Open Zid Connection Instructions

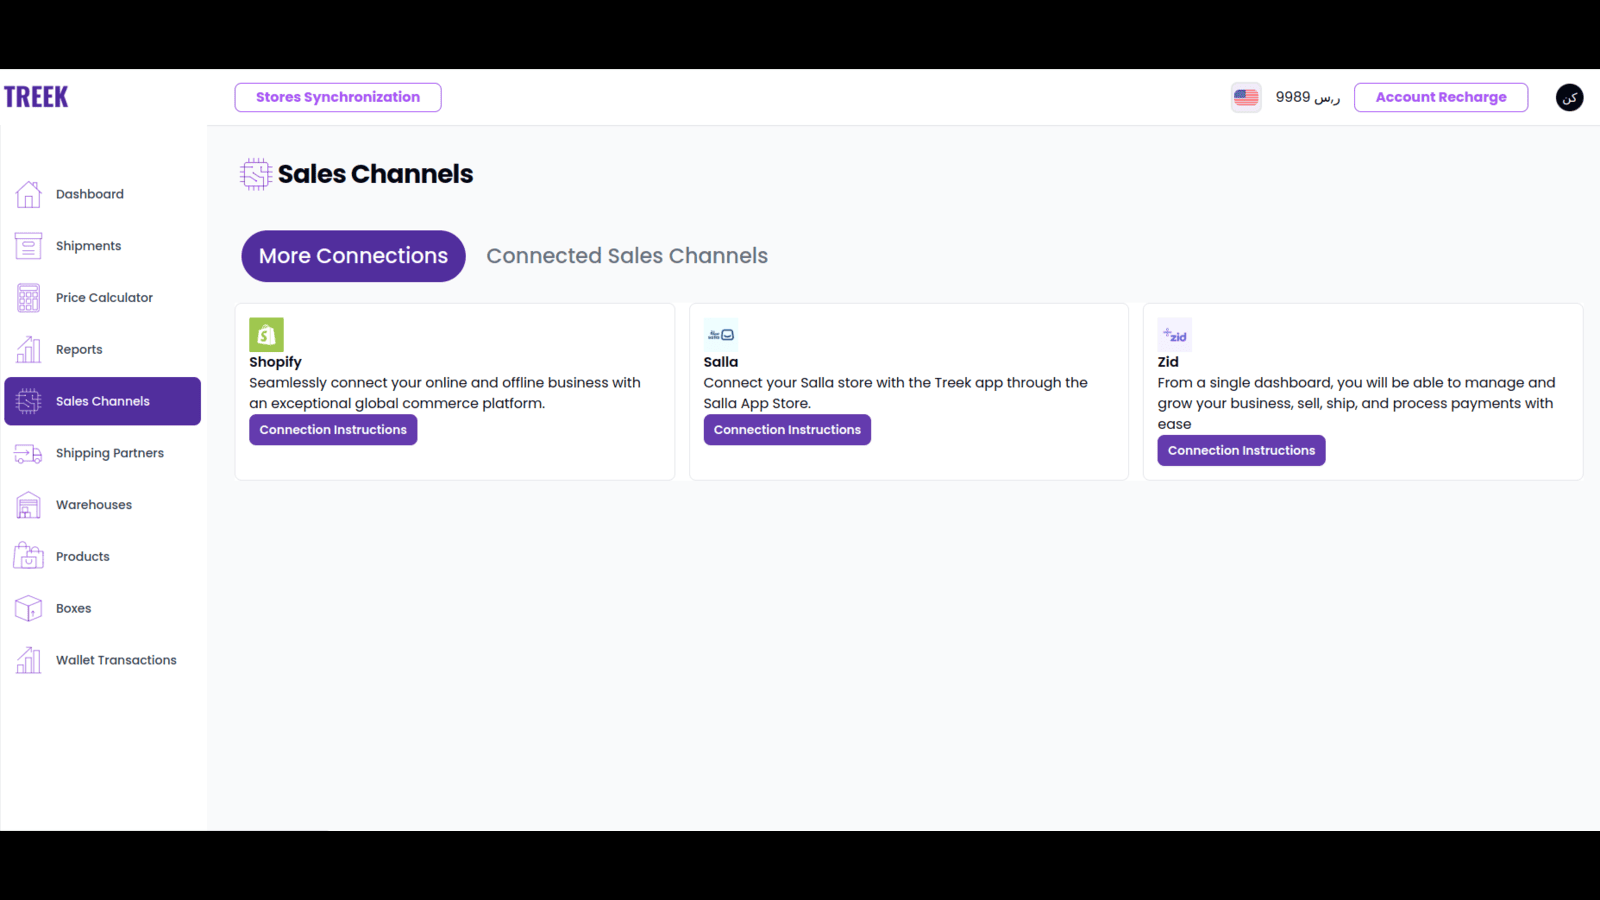click(1241, 451)
